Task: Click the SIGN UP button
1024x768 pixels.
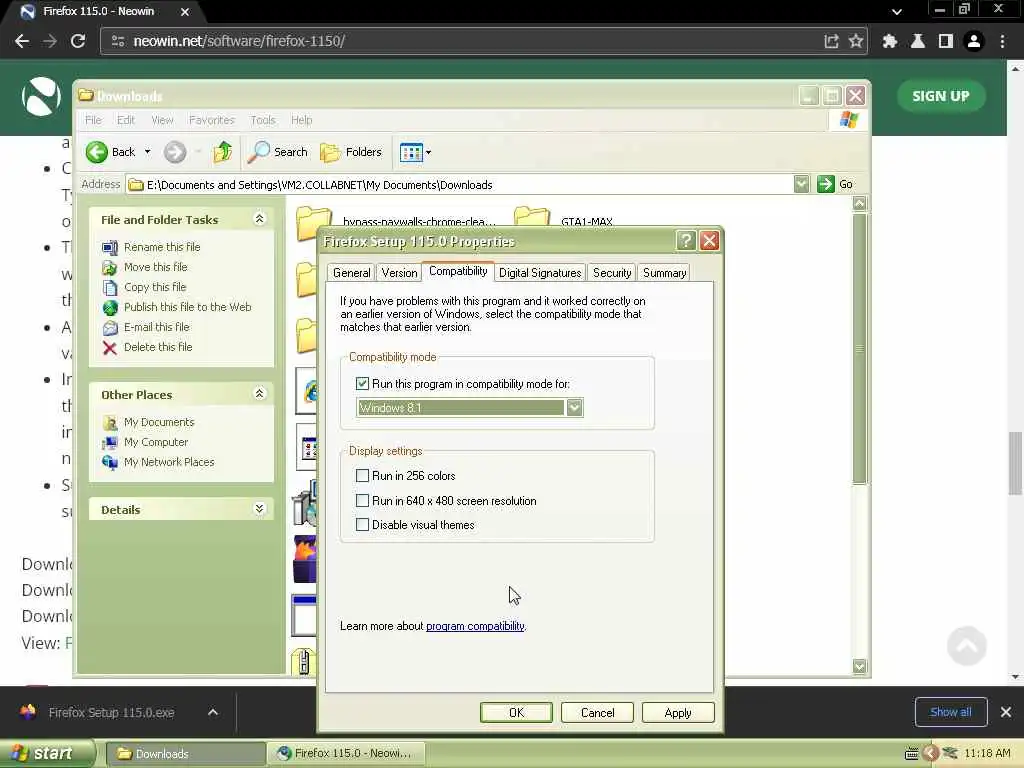Action: (940, 96)
